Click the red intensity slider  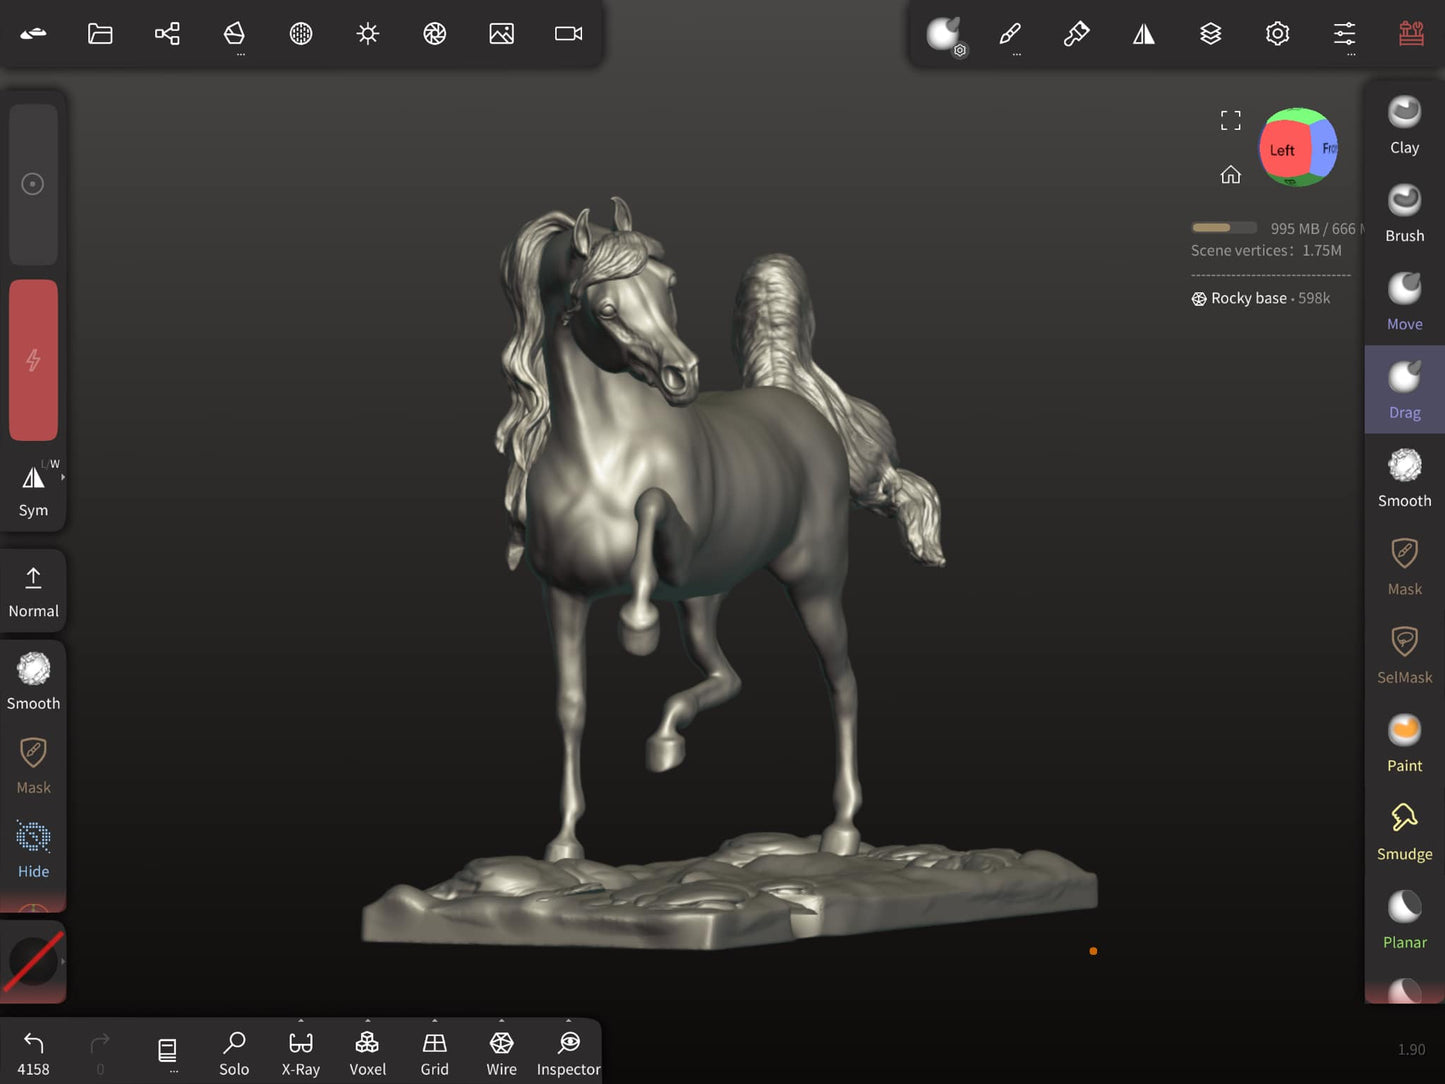coord(33,360)
